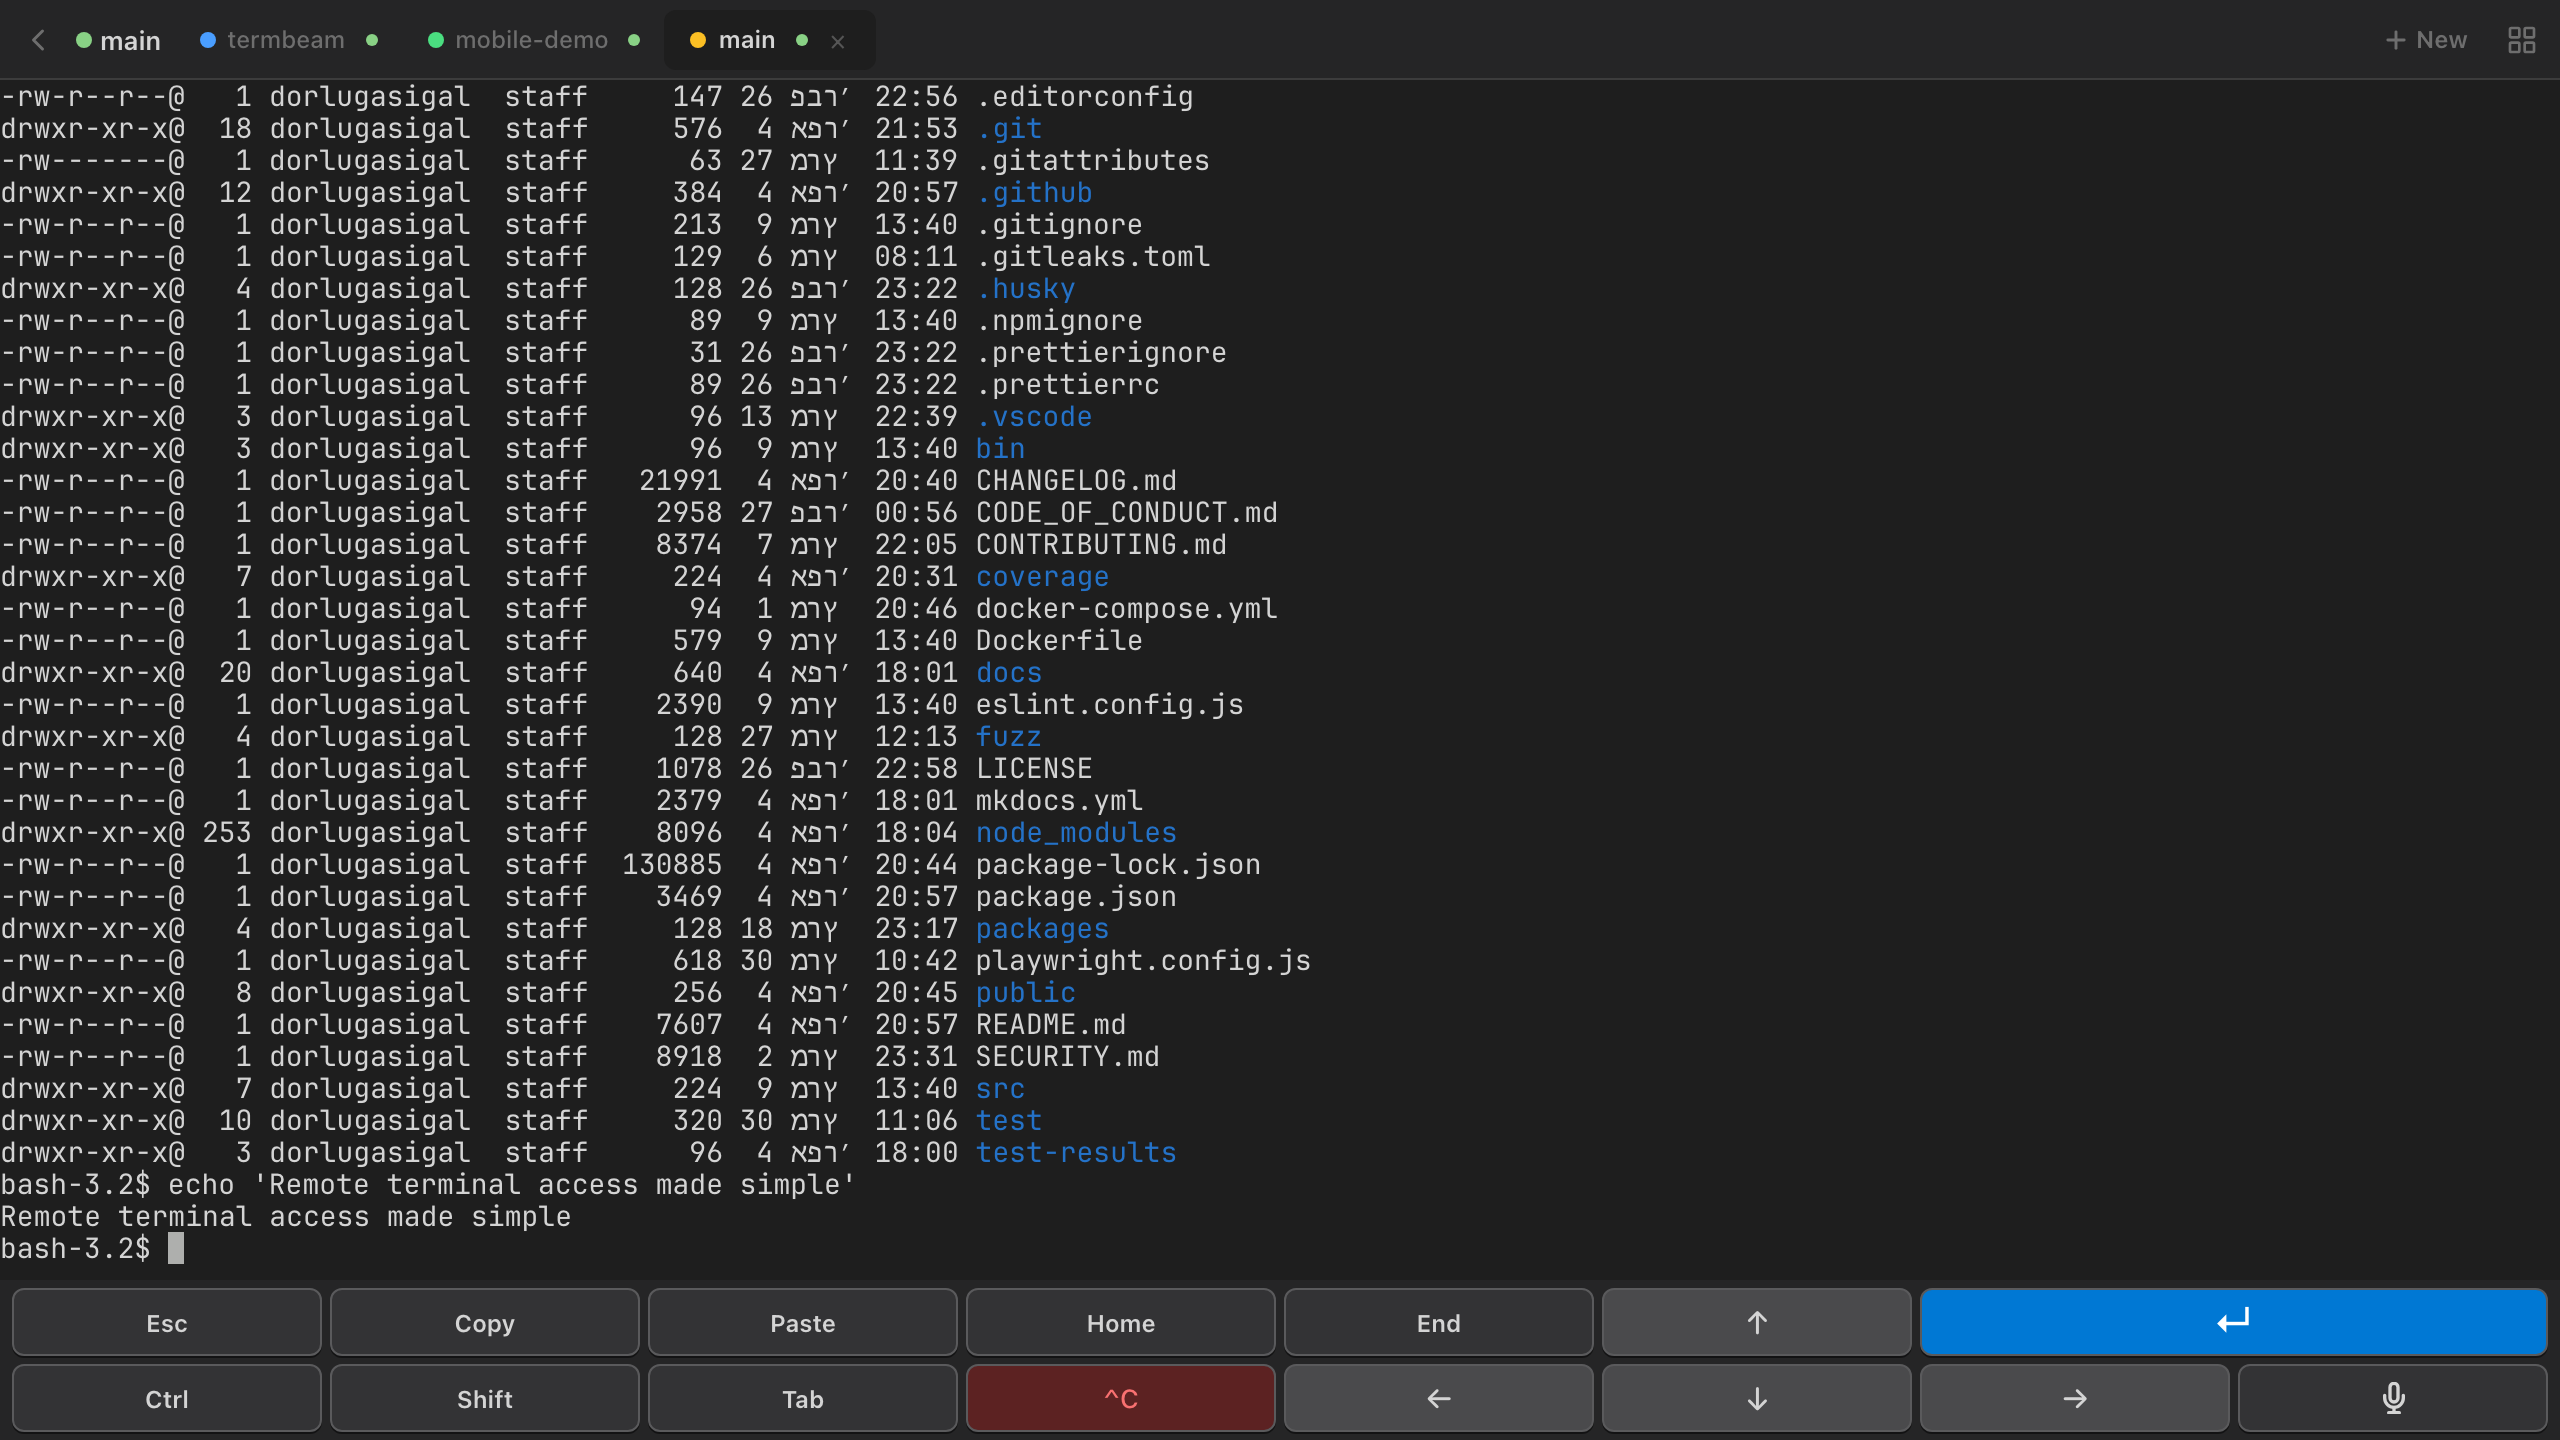Open the grid view of sessions
This screenshot has height=1440, width=2560.
[x=2521, y=40]
